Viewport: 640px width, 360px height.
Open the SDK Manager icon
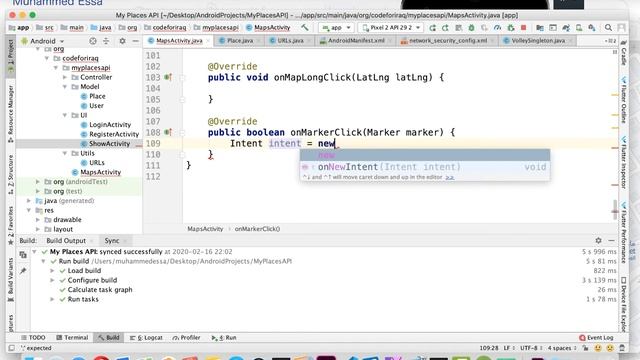click(x=592, y=28)
